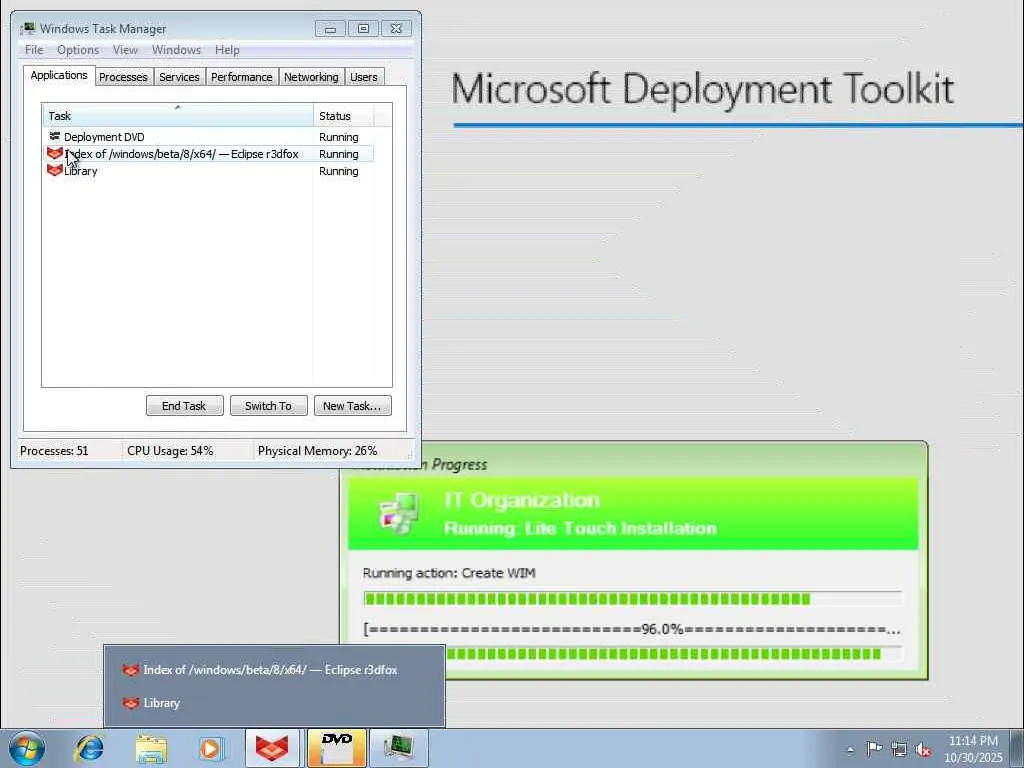Sort tasks by the Status column header

(344, 116)
